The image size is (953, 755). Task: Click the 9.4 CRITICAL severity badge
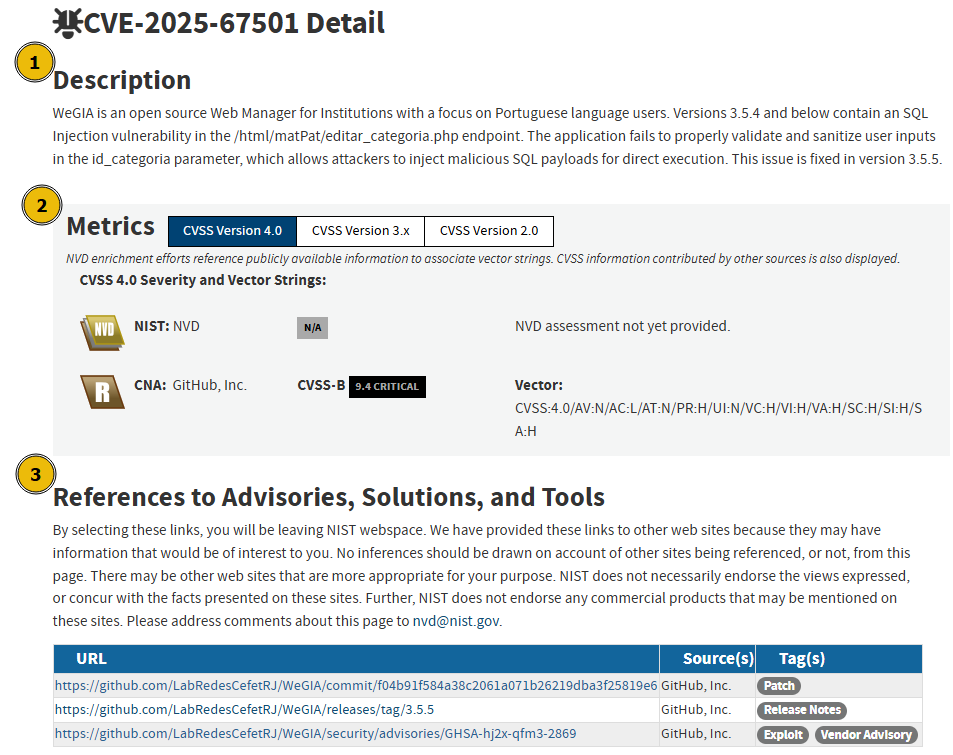(387, 387)
